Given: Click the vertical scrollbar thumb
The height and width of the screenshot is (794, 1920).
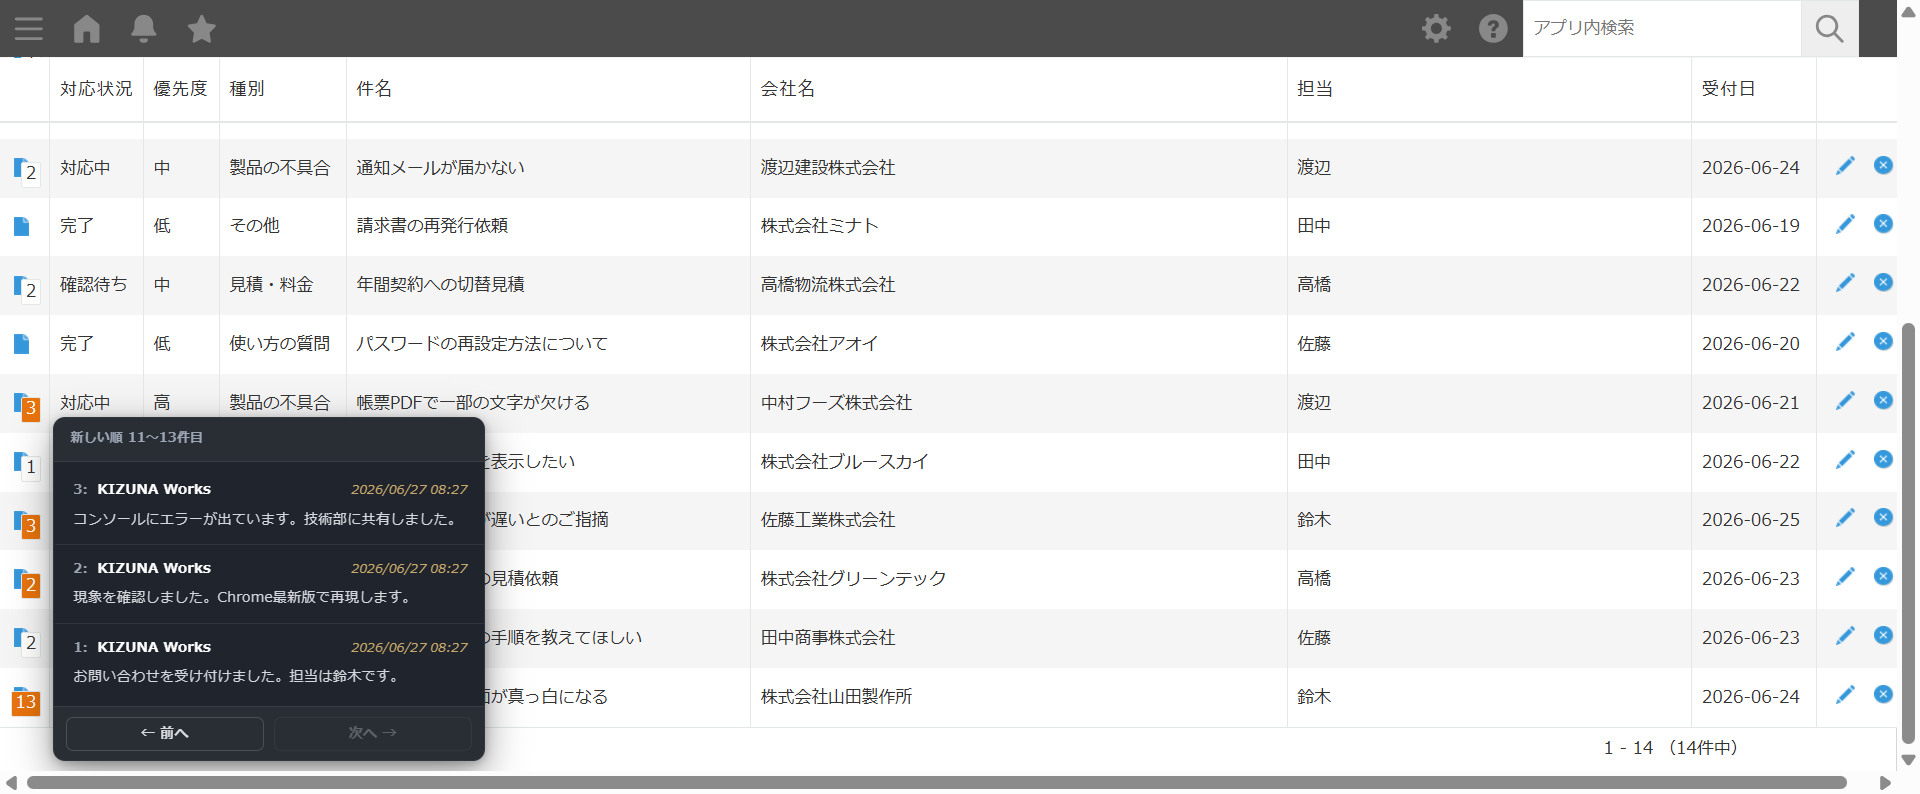Looking at the screenshot, I should 1908,533.
